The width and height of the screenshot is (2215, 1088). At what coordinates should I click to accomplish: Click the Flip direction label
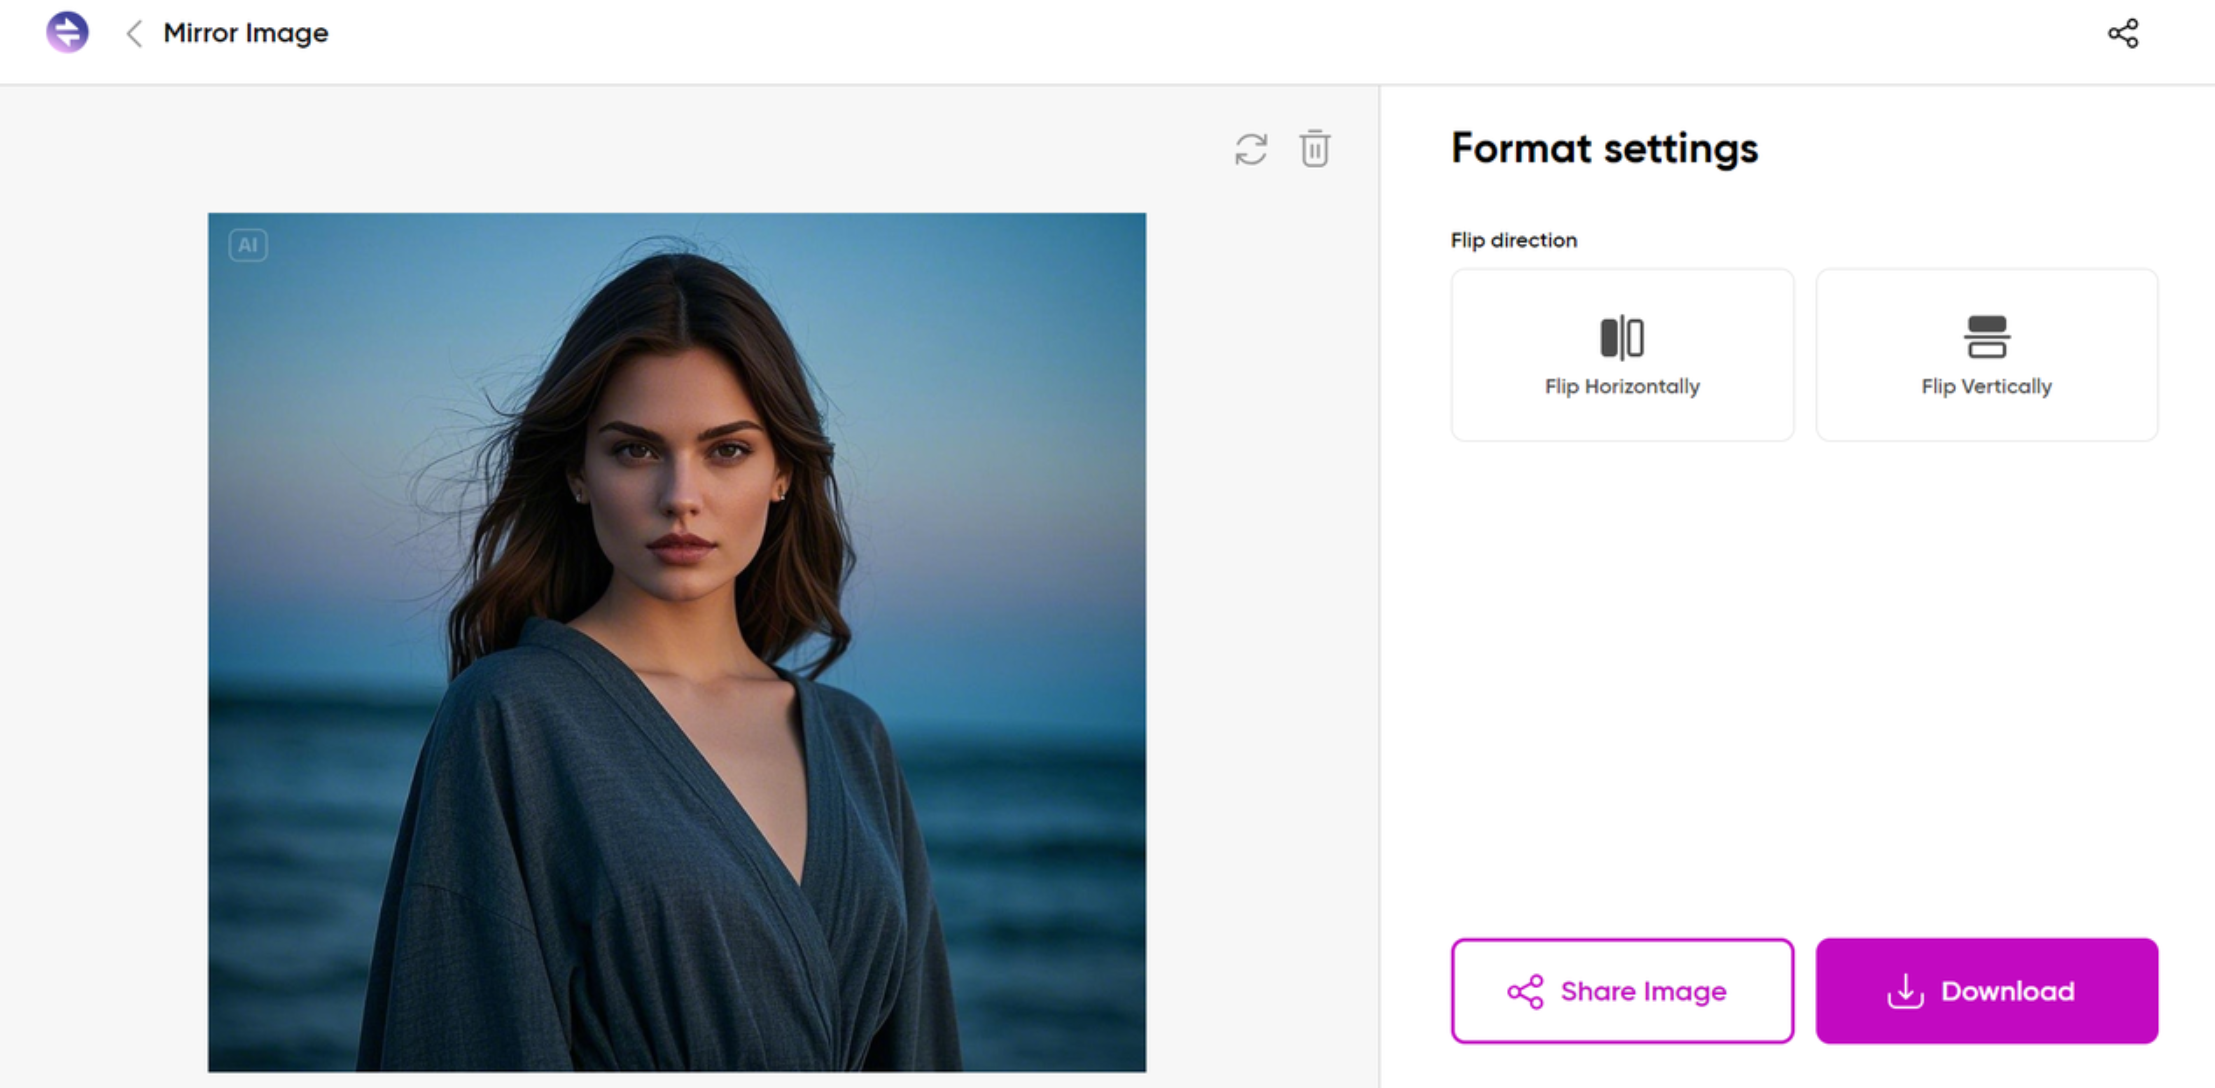point(1513,240)
